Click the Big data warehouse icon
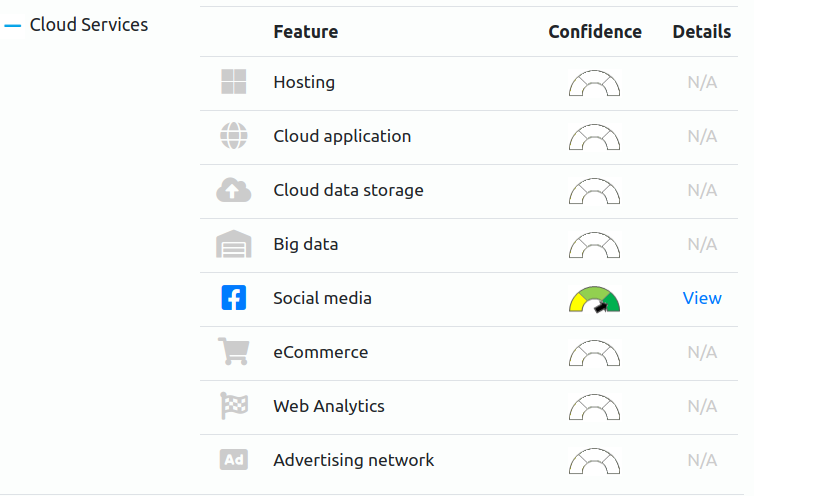This screenshot has width=816, height=496. pos(234,244)
